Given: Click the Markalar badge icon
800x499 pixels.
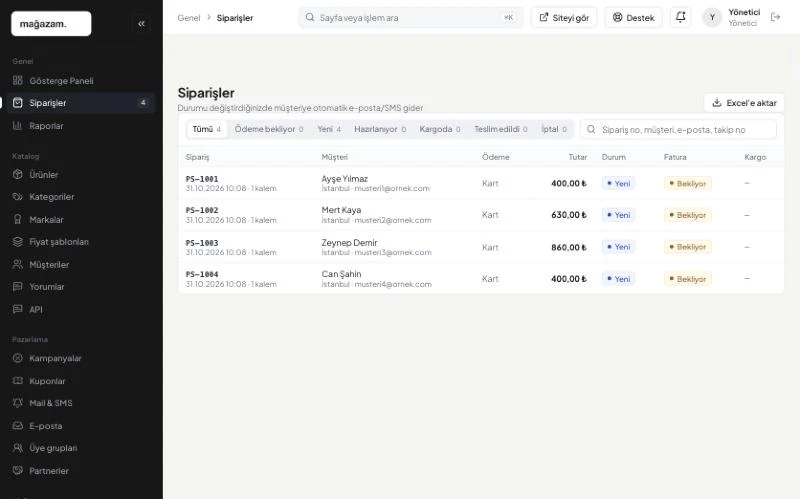Looking at the screenshot, I should [x=18, y=219].
